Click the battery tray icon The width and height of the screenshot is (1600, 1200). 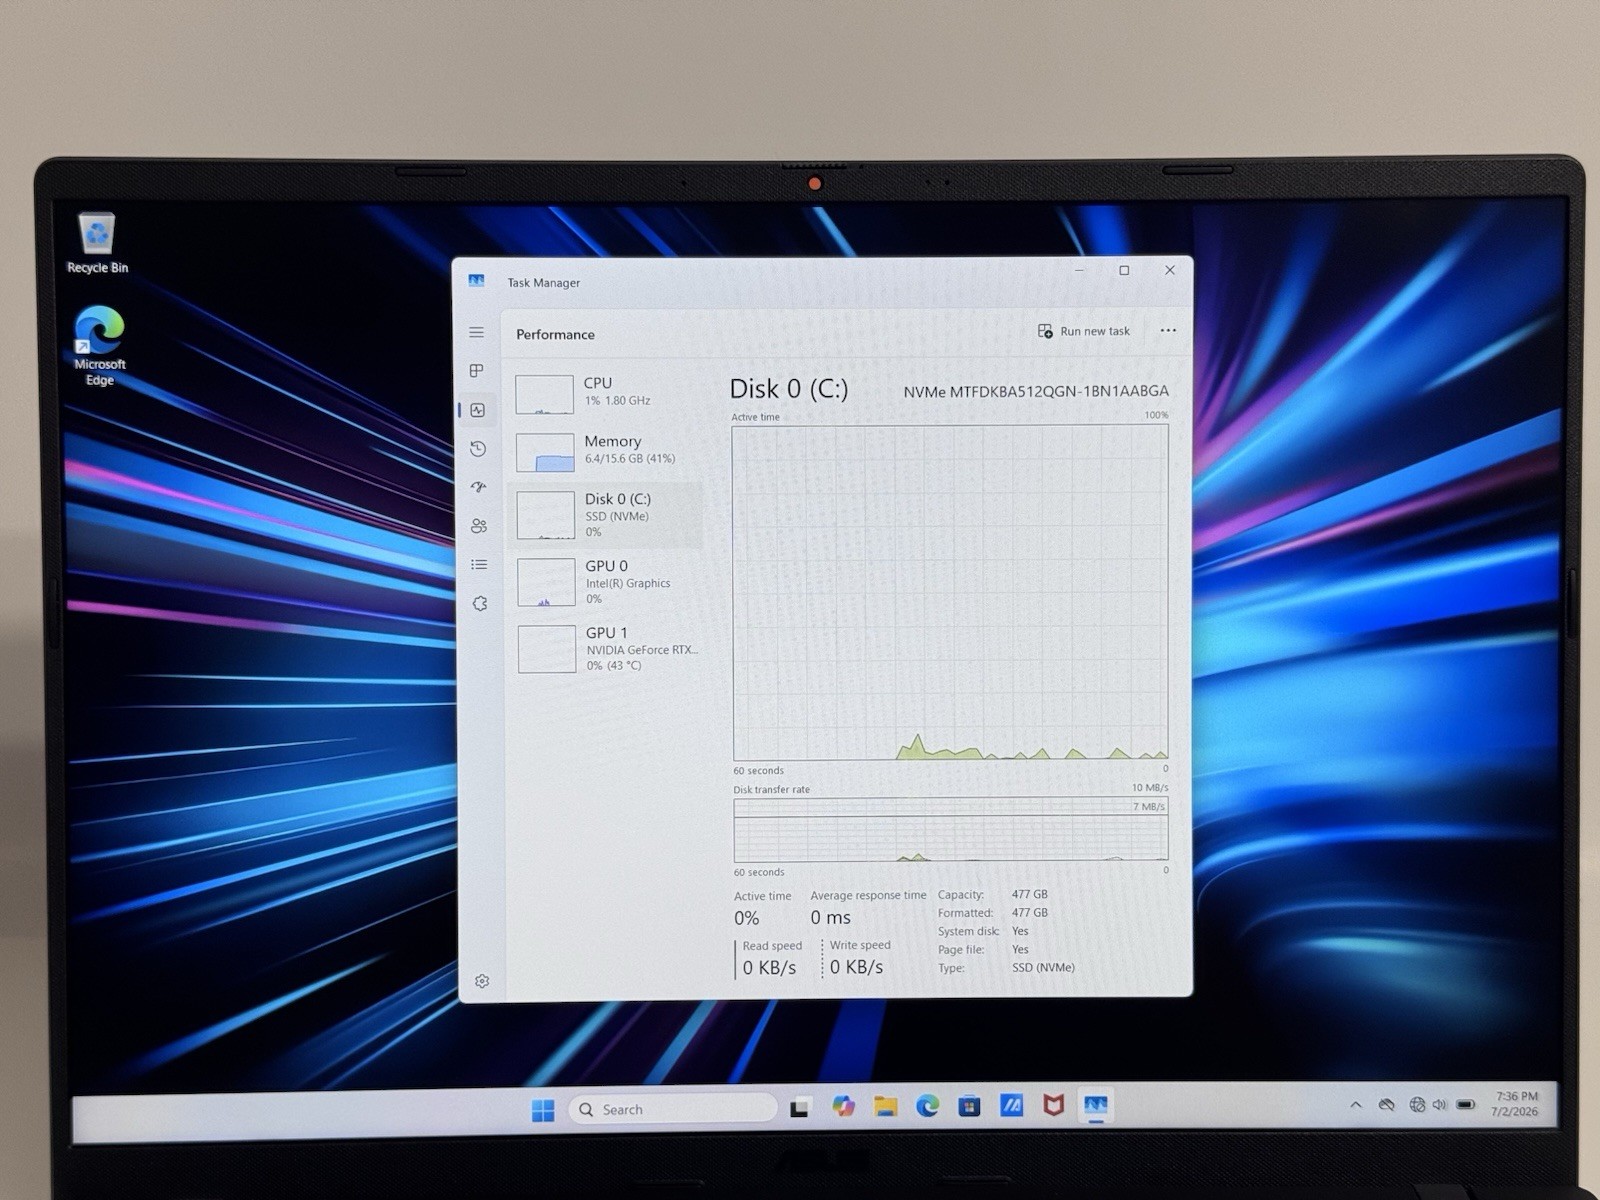click(1466, 1105)
